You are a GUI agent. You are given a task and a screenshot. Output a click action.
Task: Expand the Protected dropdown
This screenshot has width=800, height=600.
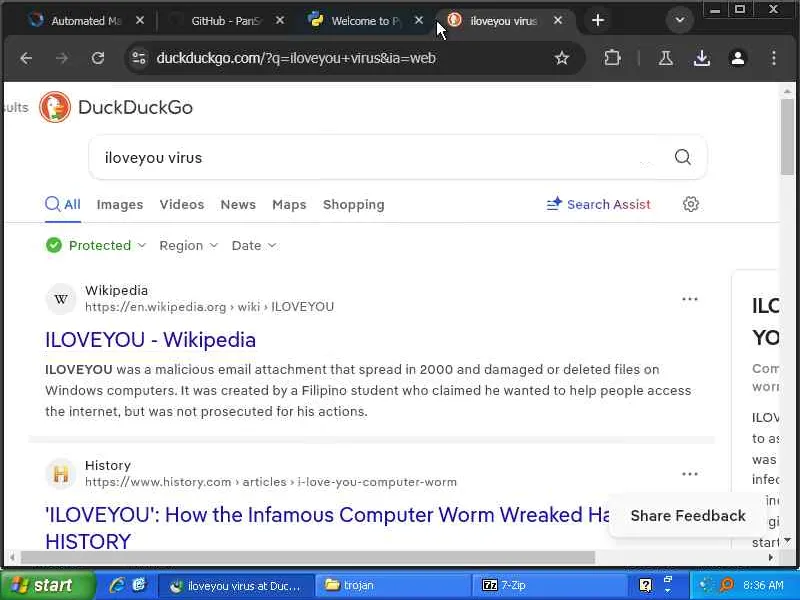[x=96, y=245]
